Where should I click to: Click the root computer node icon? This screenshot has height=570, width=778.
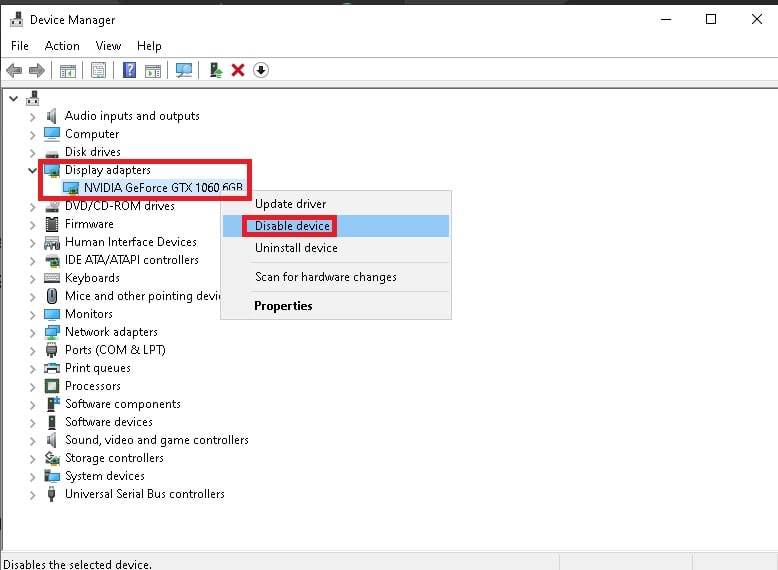[33, 98]
